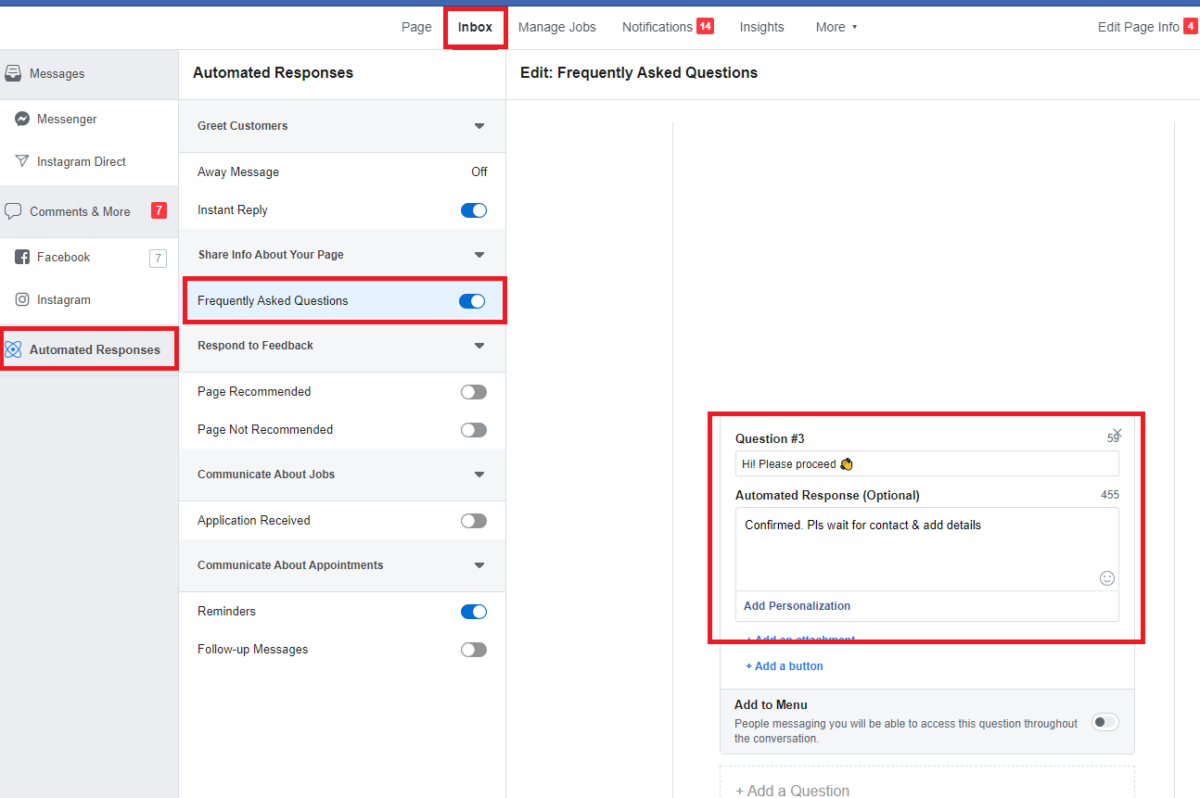
Task: Switch to the Insights tab
Action: (761, 27)
